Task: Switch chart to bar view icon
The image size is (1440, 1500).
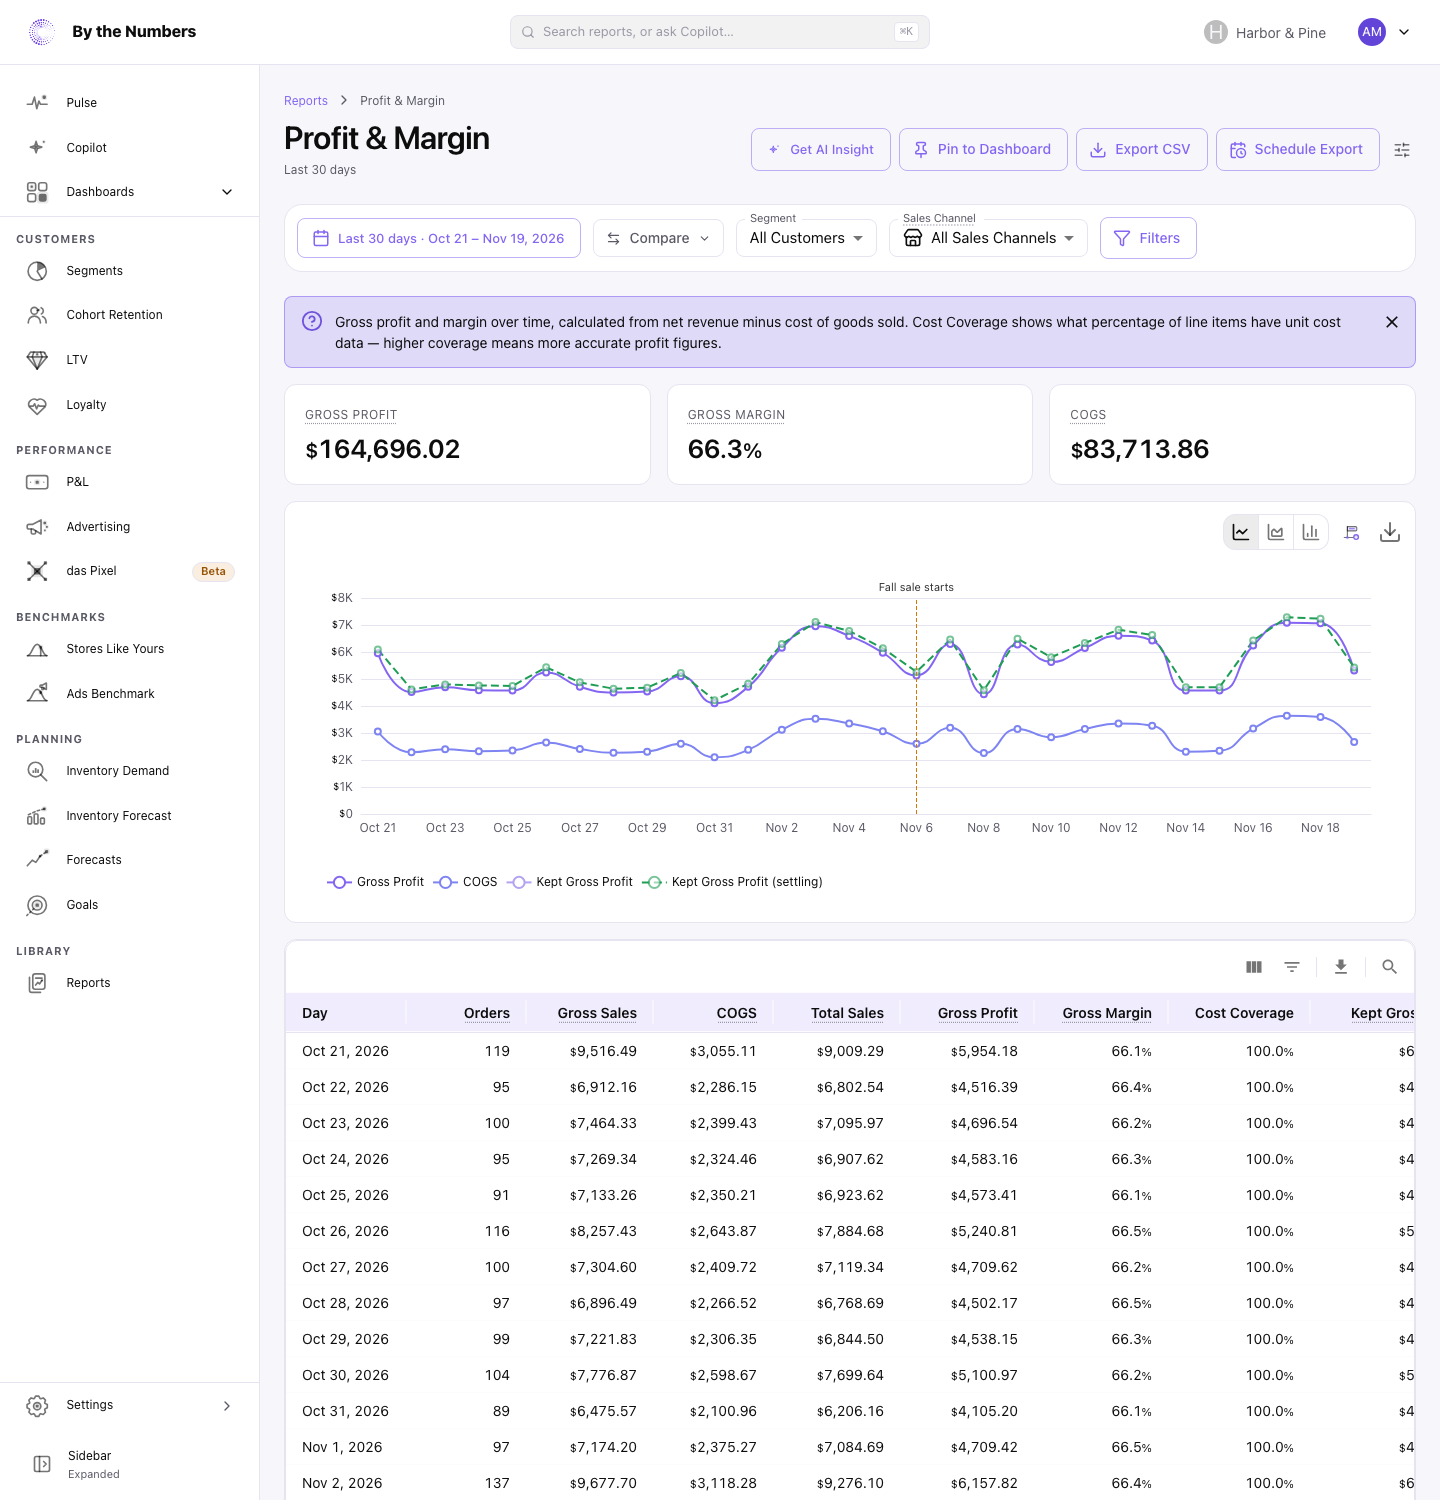Action: [x=1311, y=532]
